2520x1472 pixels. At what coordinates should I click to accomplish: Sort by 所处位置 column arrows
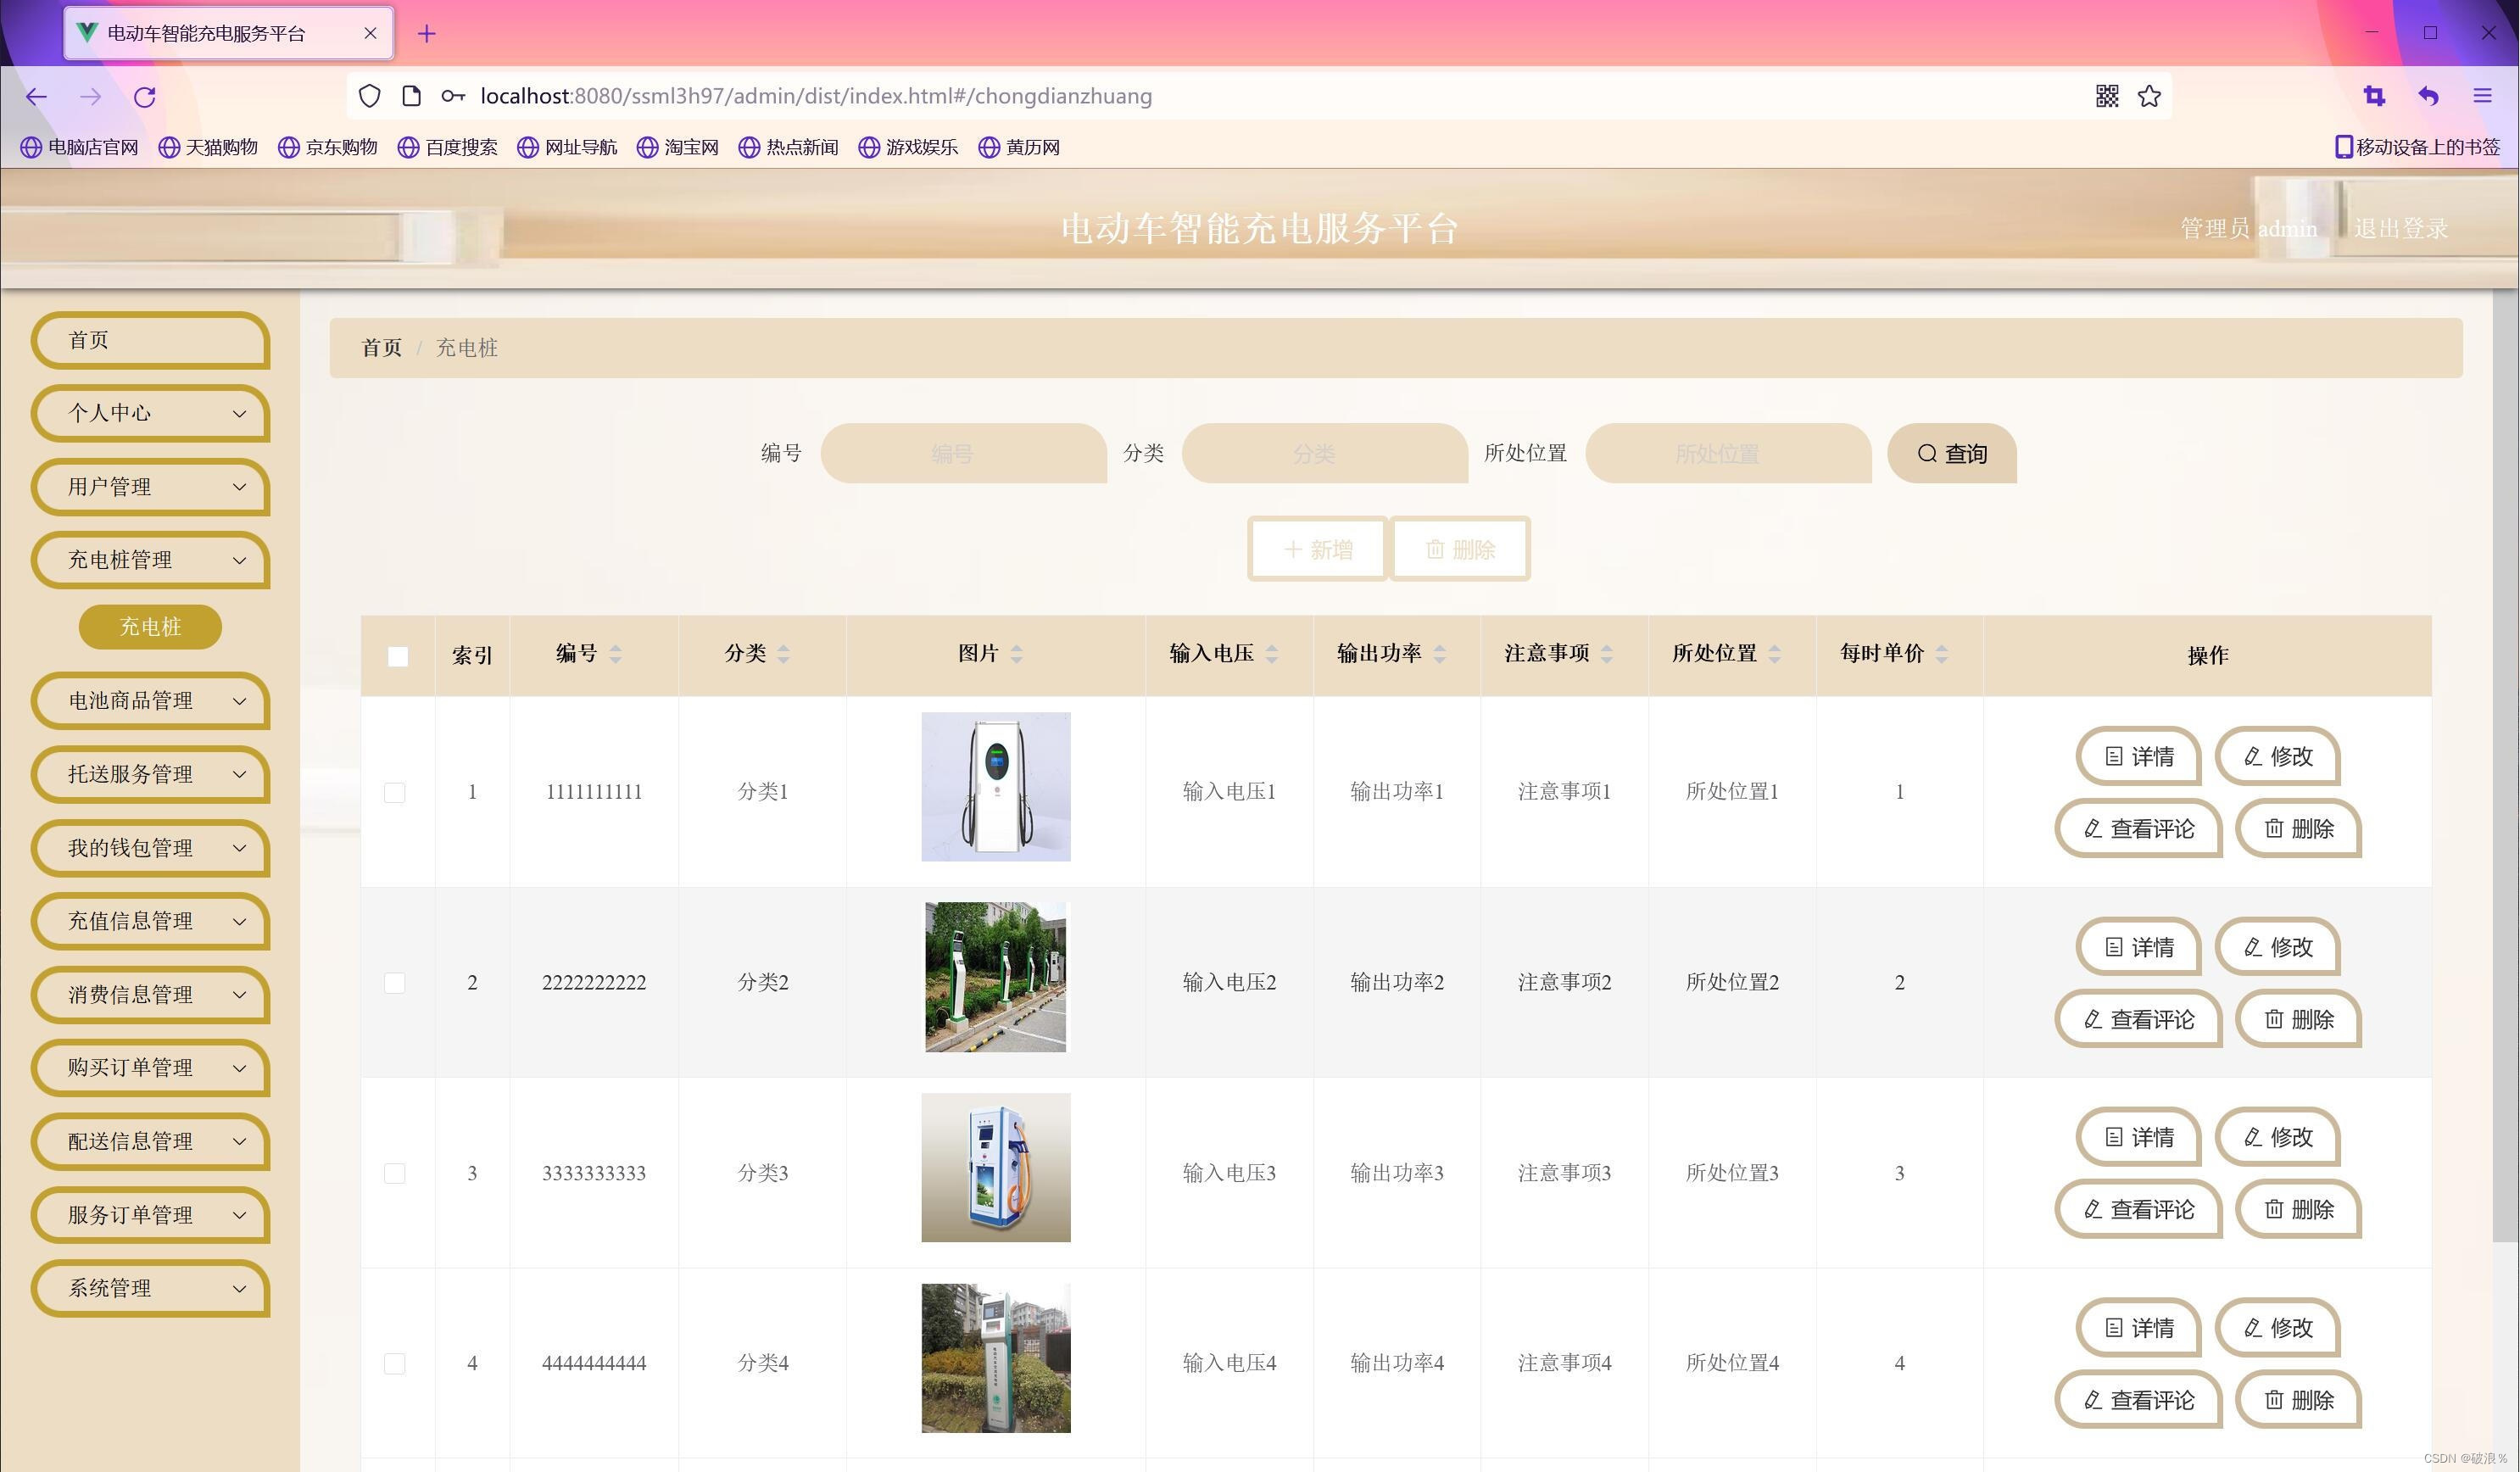[x=1774, y=654]
